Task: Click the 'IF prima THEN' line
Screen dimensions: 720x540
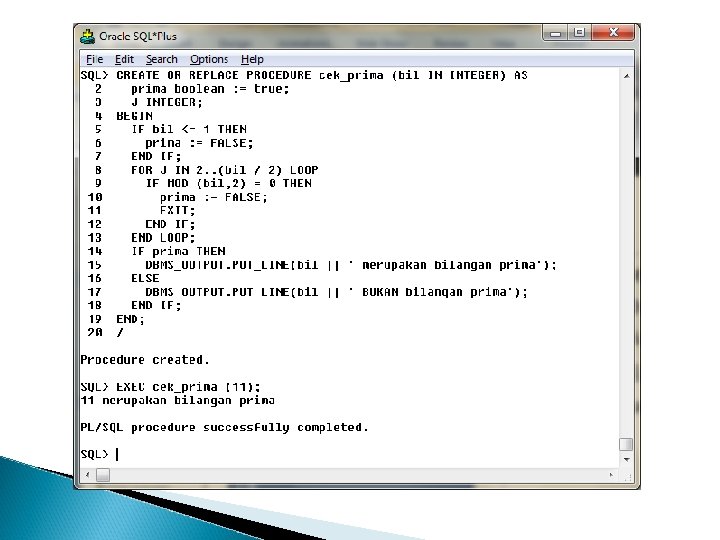Action: point(178,251)
